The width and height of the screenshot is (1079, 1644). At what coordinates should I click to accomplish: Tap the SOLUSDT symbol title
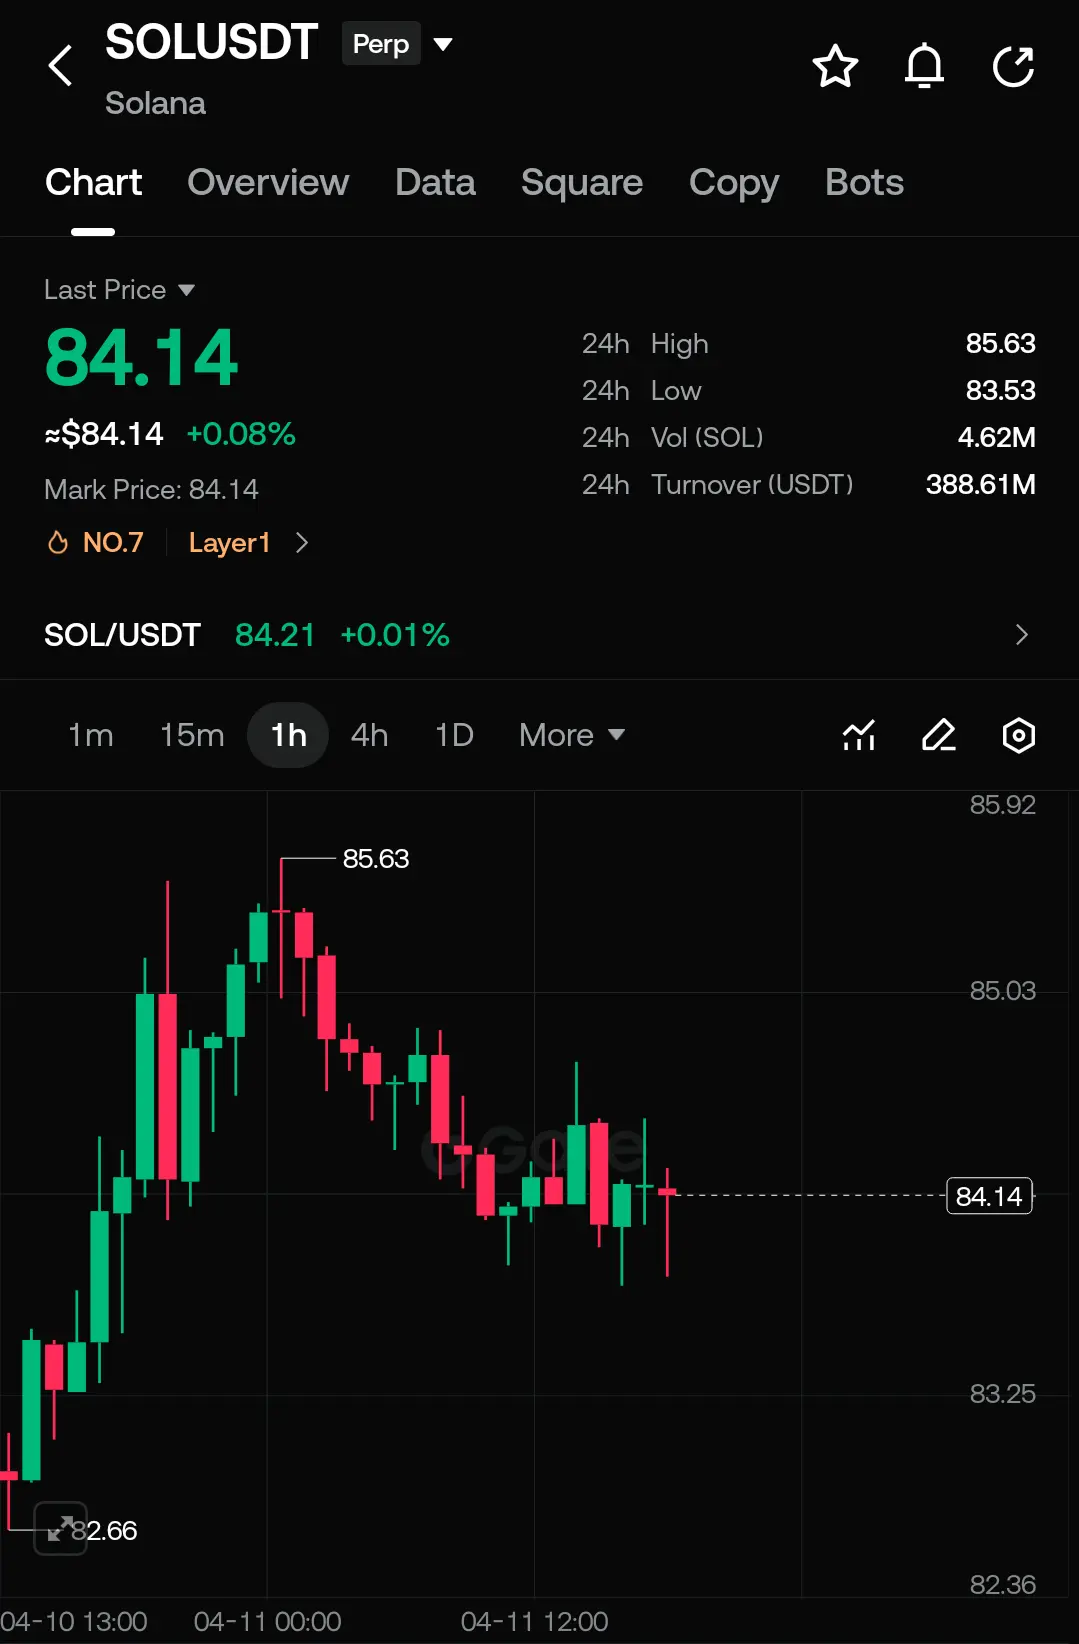[211, 43]
